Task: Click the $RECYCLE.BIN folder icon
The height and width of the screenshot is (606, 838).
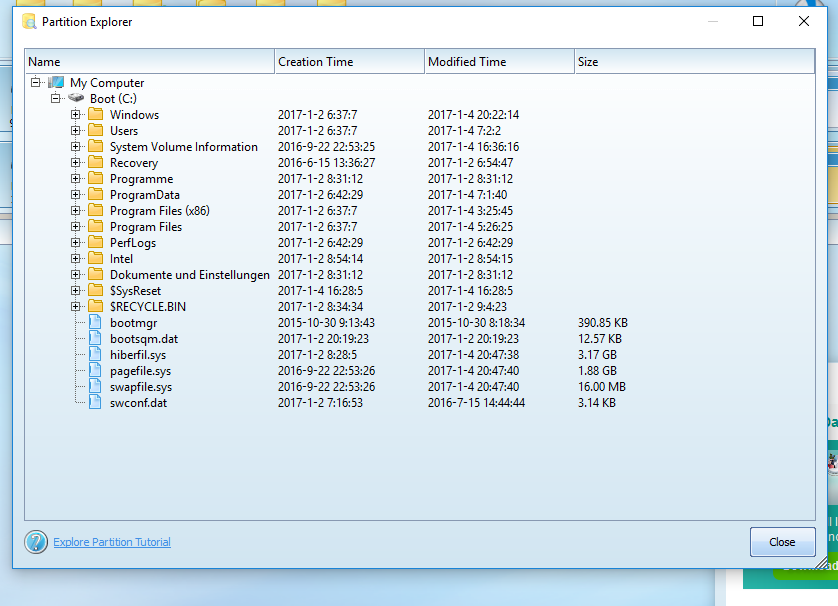Action: [96, 307]
